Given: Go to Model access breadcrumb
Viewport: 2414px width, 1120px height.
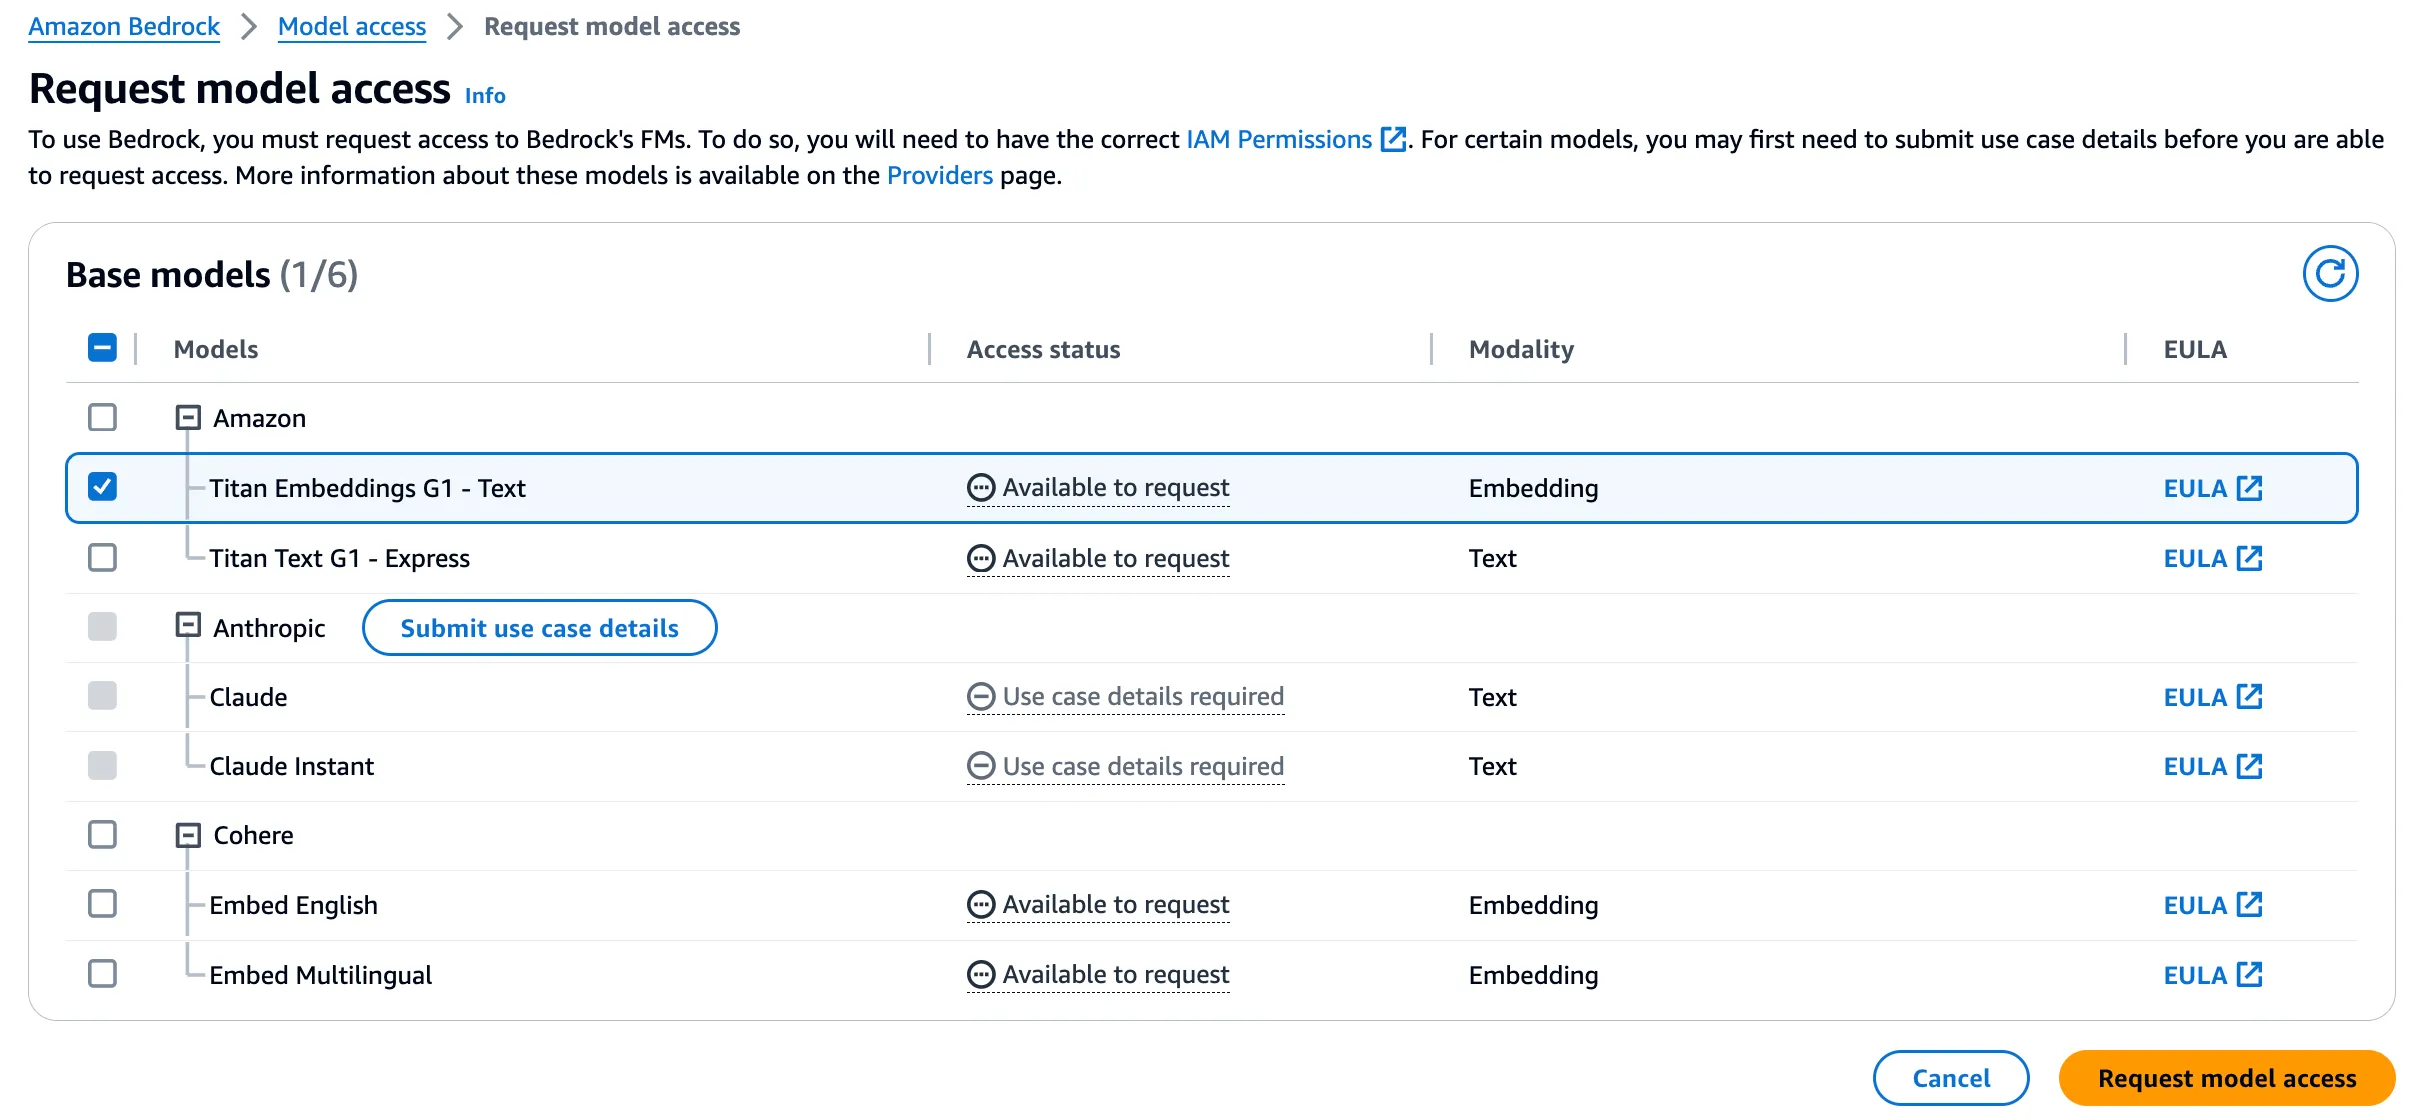Looking at the screenshot, I should coord(352,27).
